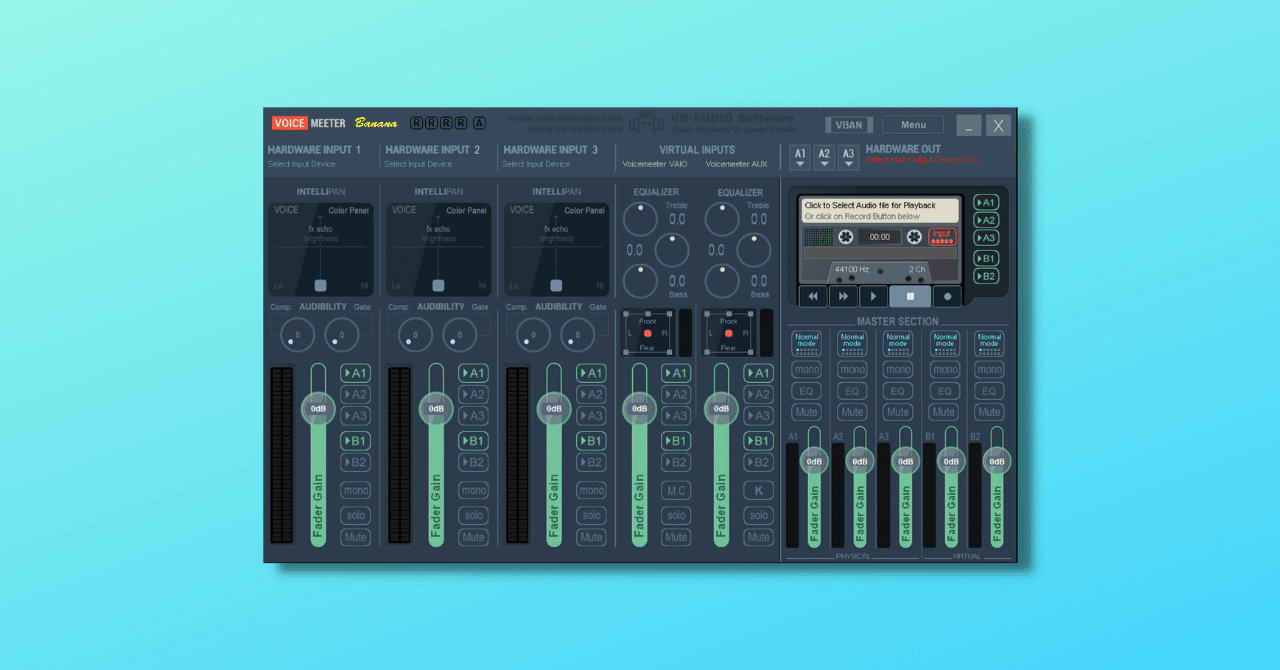Click the Fader Gain slider knob on Voicemeeter VAIO
This screenshot has width=1280, height=670.
[638, 408]
